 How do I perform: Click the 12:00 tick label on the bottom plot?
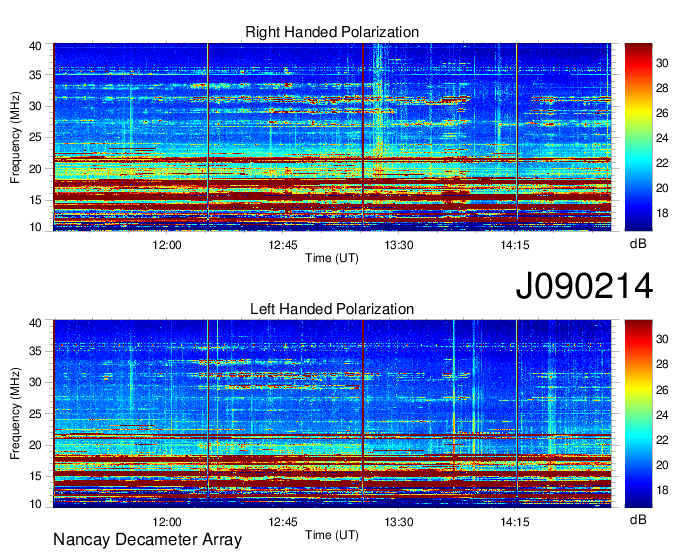click(167, 522)
